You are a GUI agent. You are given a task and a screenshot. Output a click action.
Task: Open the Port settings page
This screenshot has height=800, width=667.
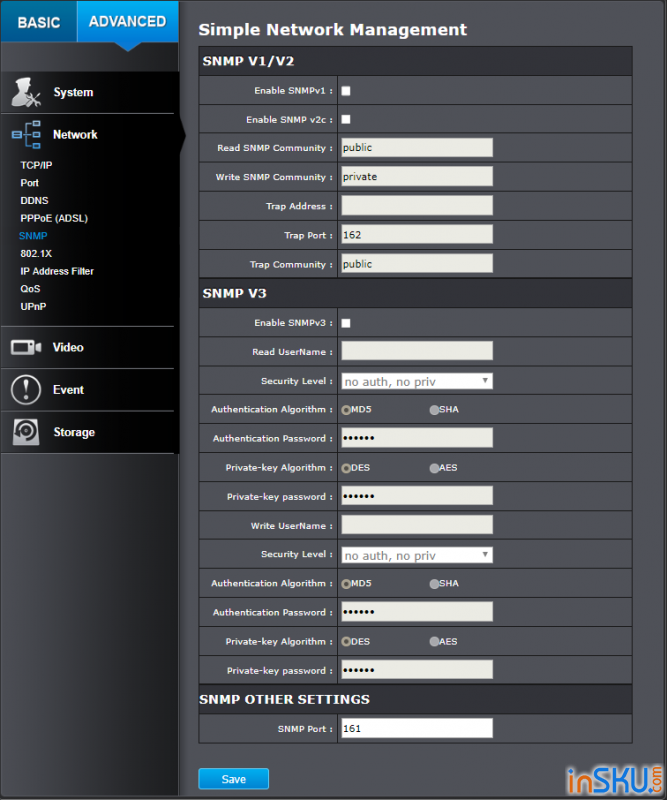pyautogui.click(x=30, y=183)
